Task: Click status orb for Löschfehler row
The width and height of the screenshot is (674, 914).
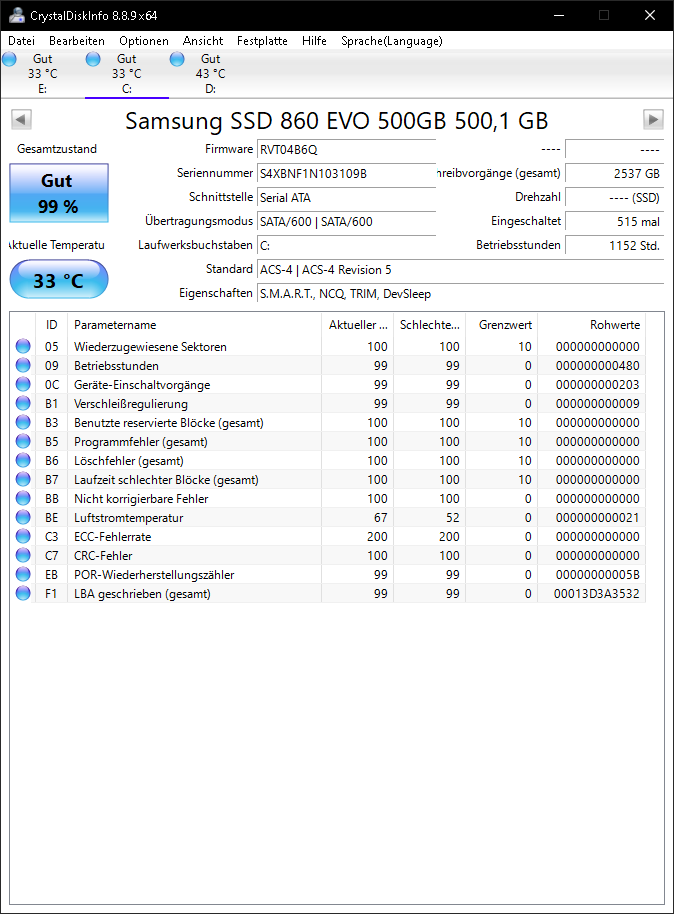Action: pyautogui.click(x=23, y=460)
